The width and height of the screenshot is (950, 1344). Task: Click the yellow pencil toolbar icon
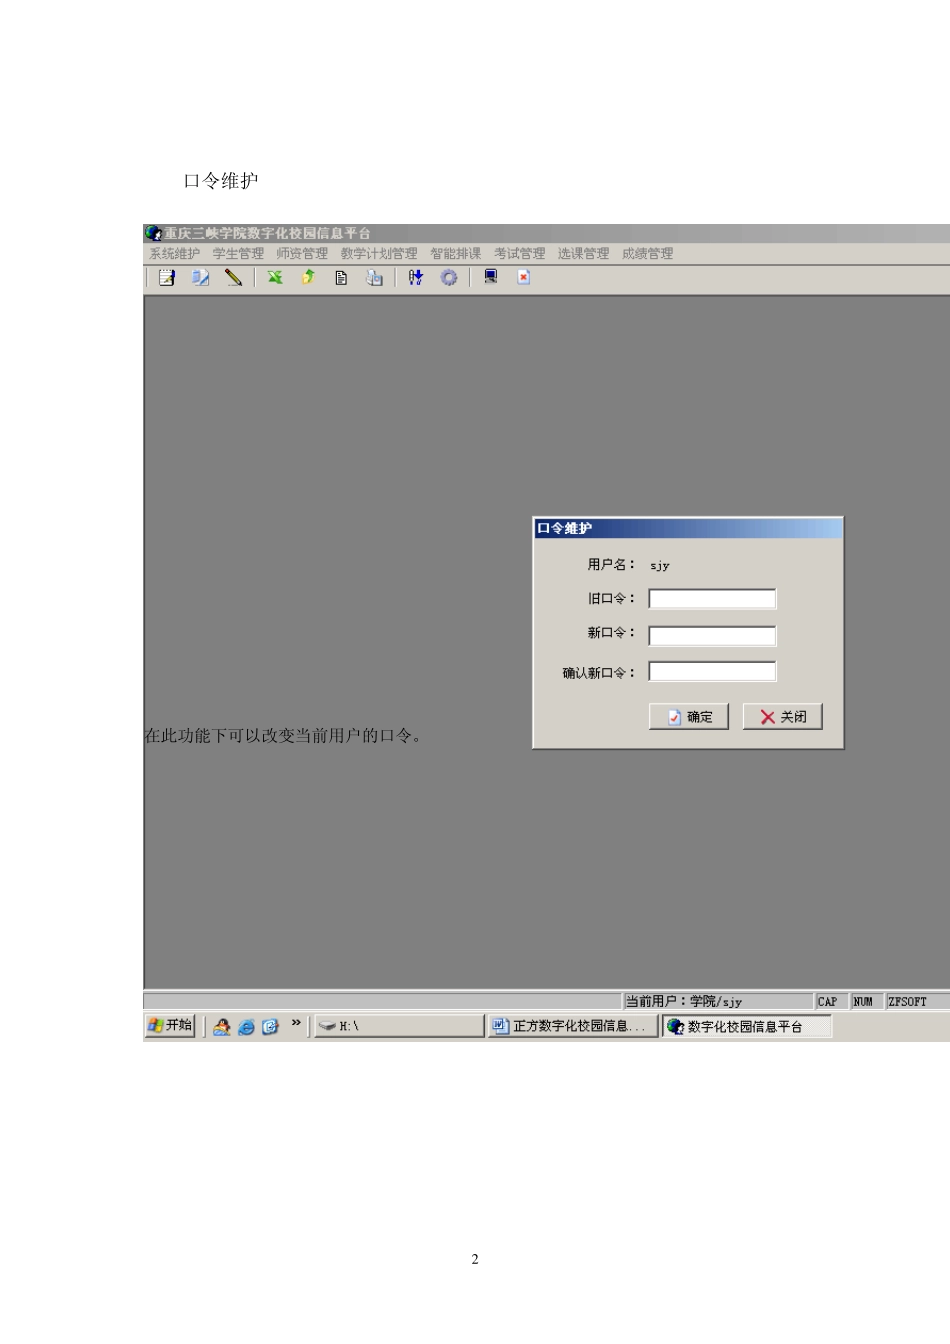[233, 277]
